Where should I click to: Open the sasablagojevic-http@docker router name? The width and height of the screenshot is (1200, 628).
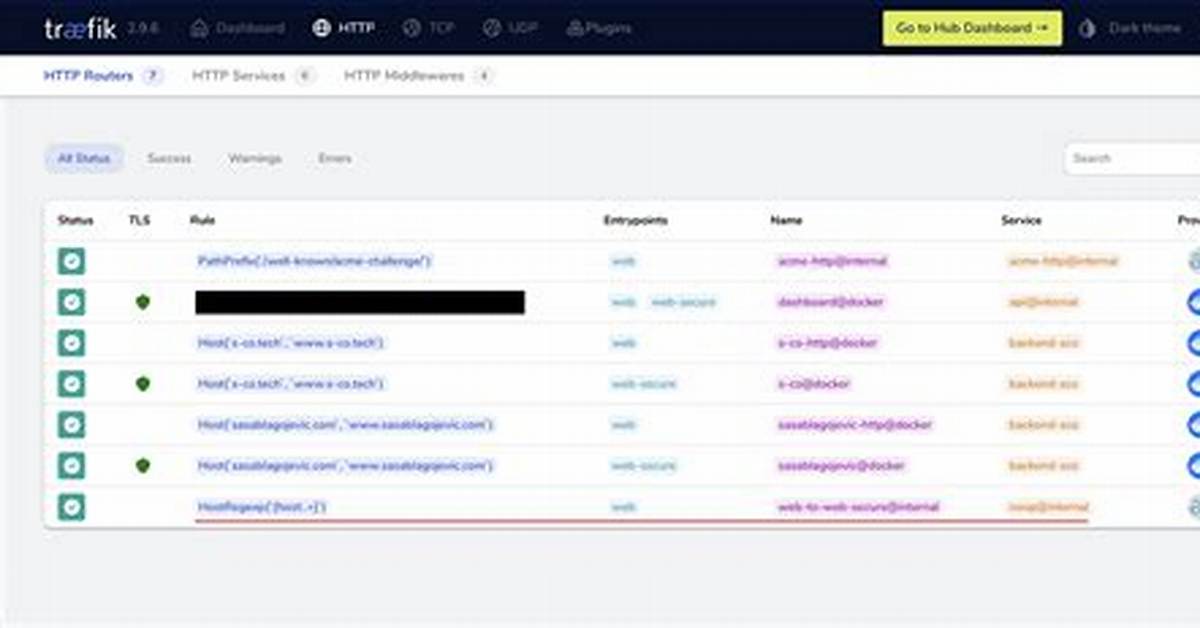pyautogui.click(x=855, y=425)
